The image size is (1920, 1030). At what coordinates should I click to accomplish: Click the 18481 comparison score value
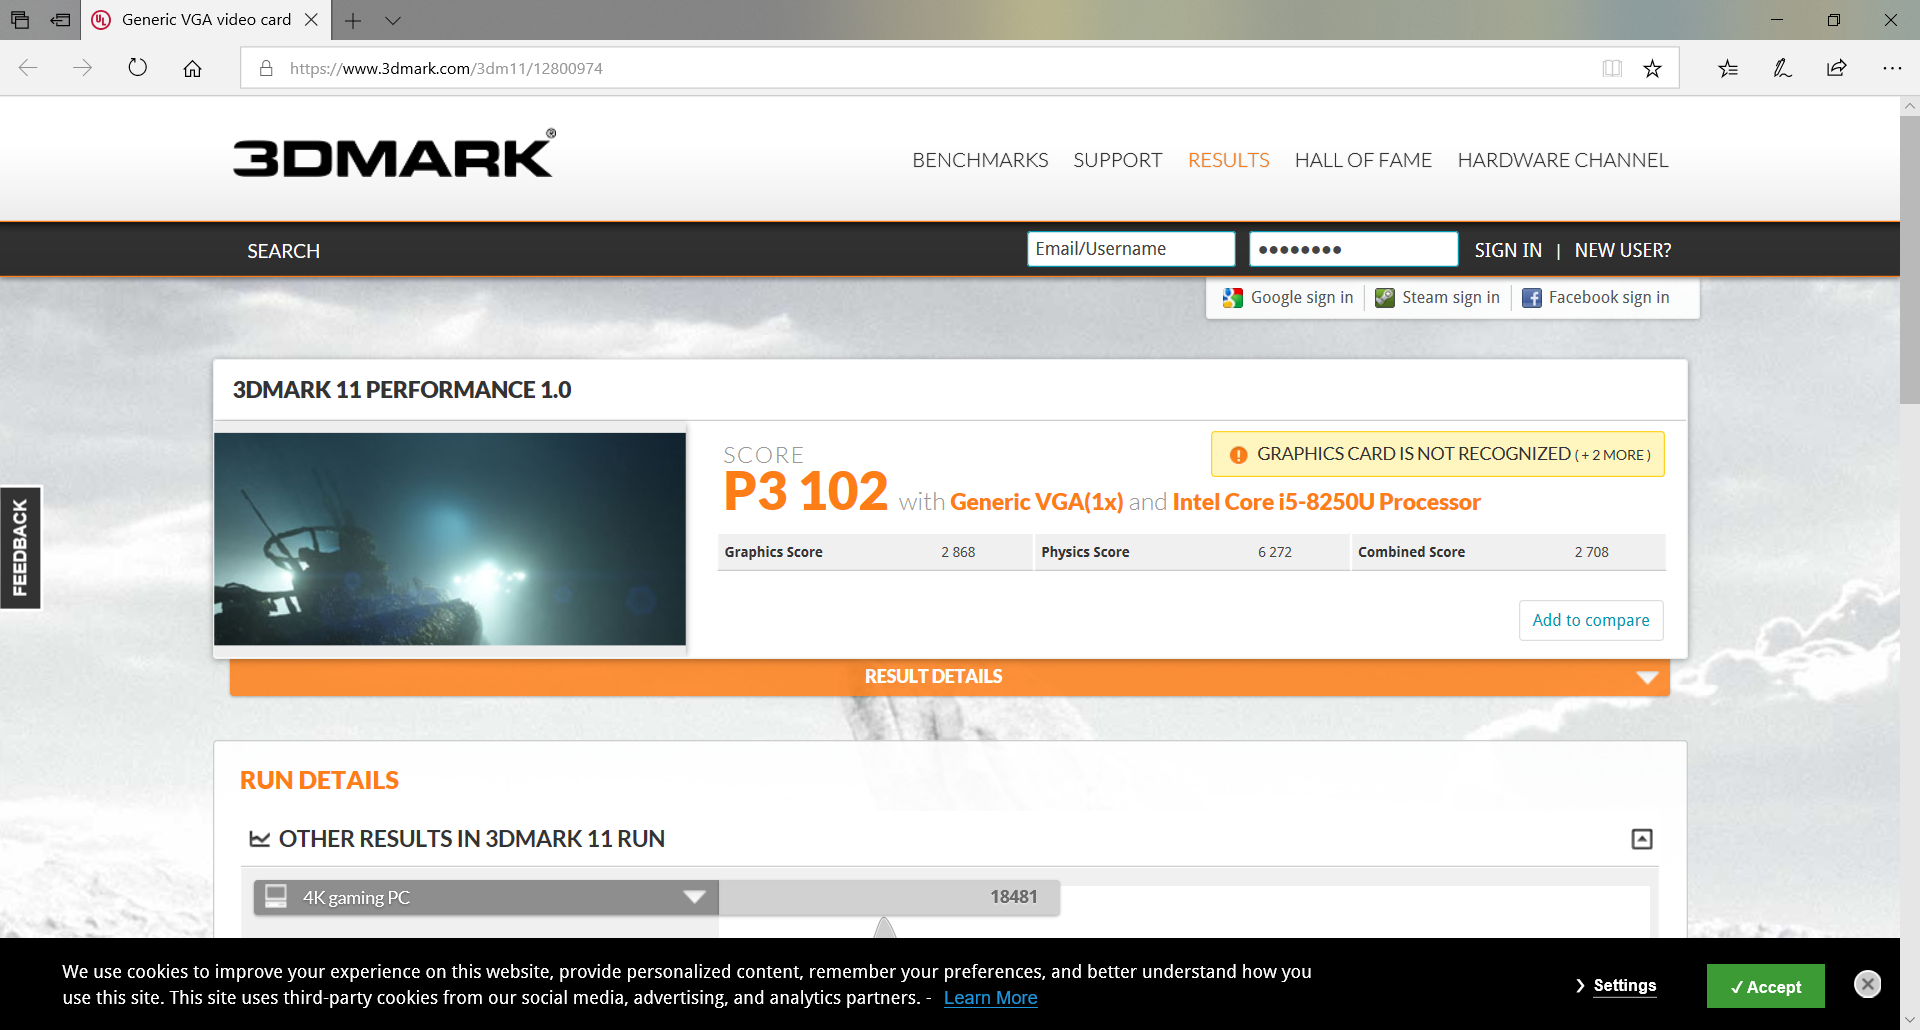[x=1014, y=897]
